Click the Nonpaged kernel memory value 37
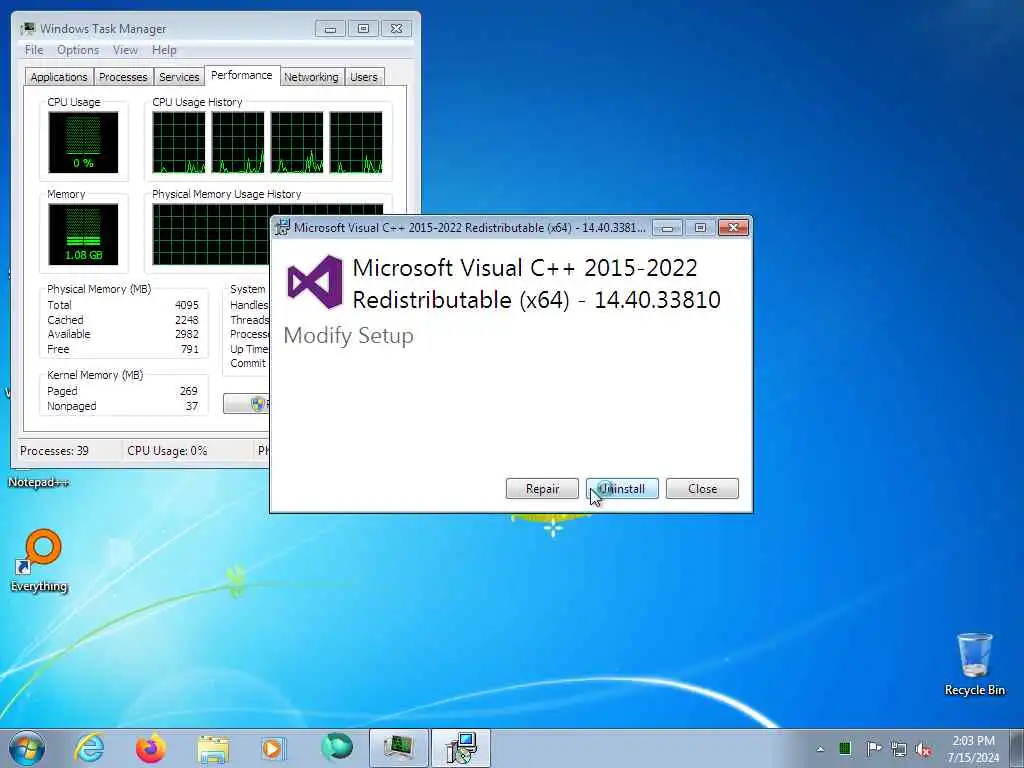 tap(192, 406)
